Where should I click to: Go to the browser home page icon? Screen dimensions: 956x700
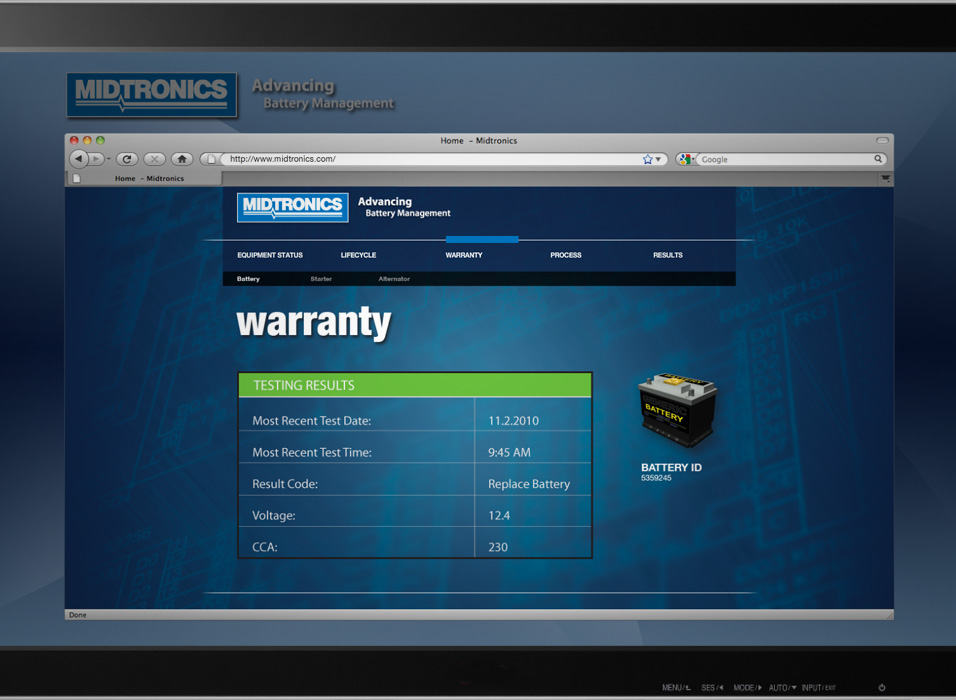tap(182, 159)
